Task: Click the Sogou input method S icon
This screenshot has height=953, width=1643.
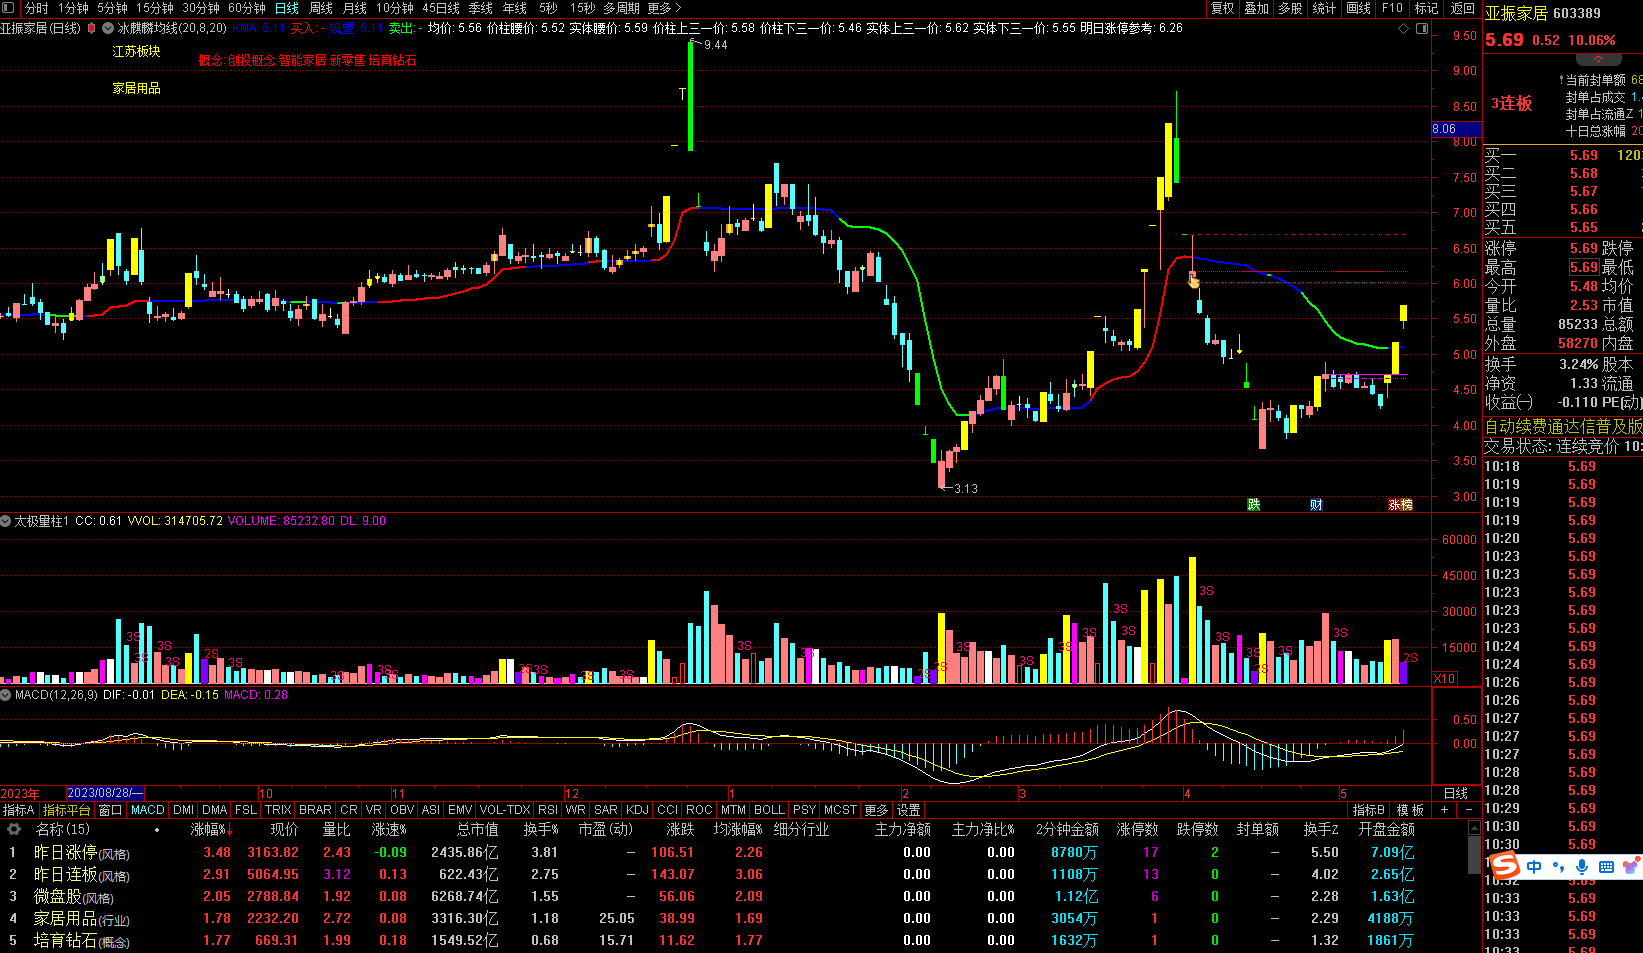Action: click(x=1504, y=867)
